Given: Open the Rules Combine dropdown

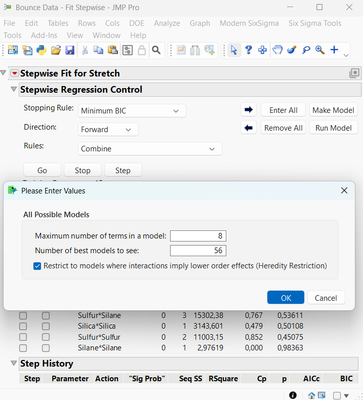Looking at the screenshot, I should coord(150,149).
